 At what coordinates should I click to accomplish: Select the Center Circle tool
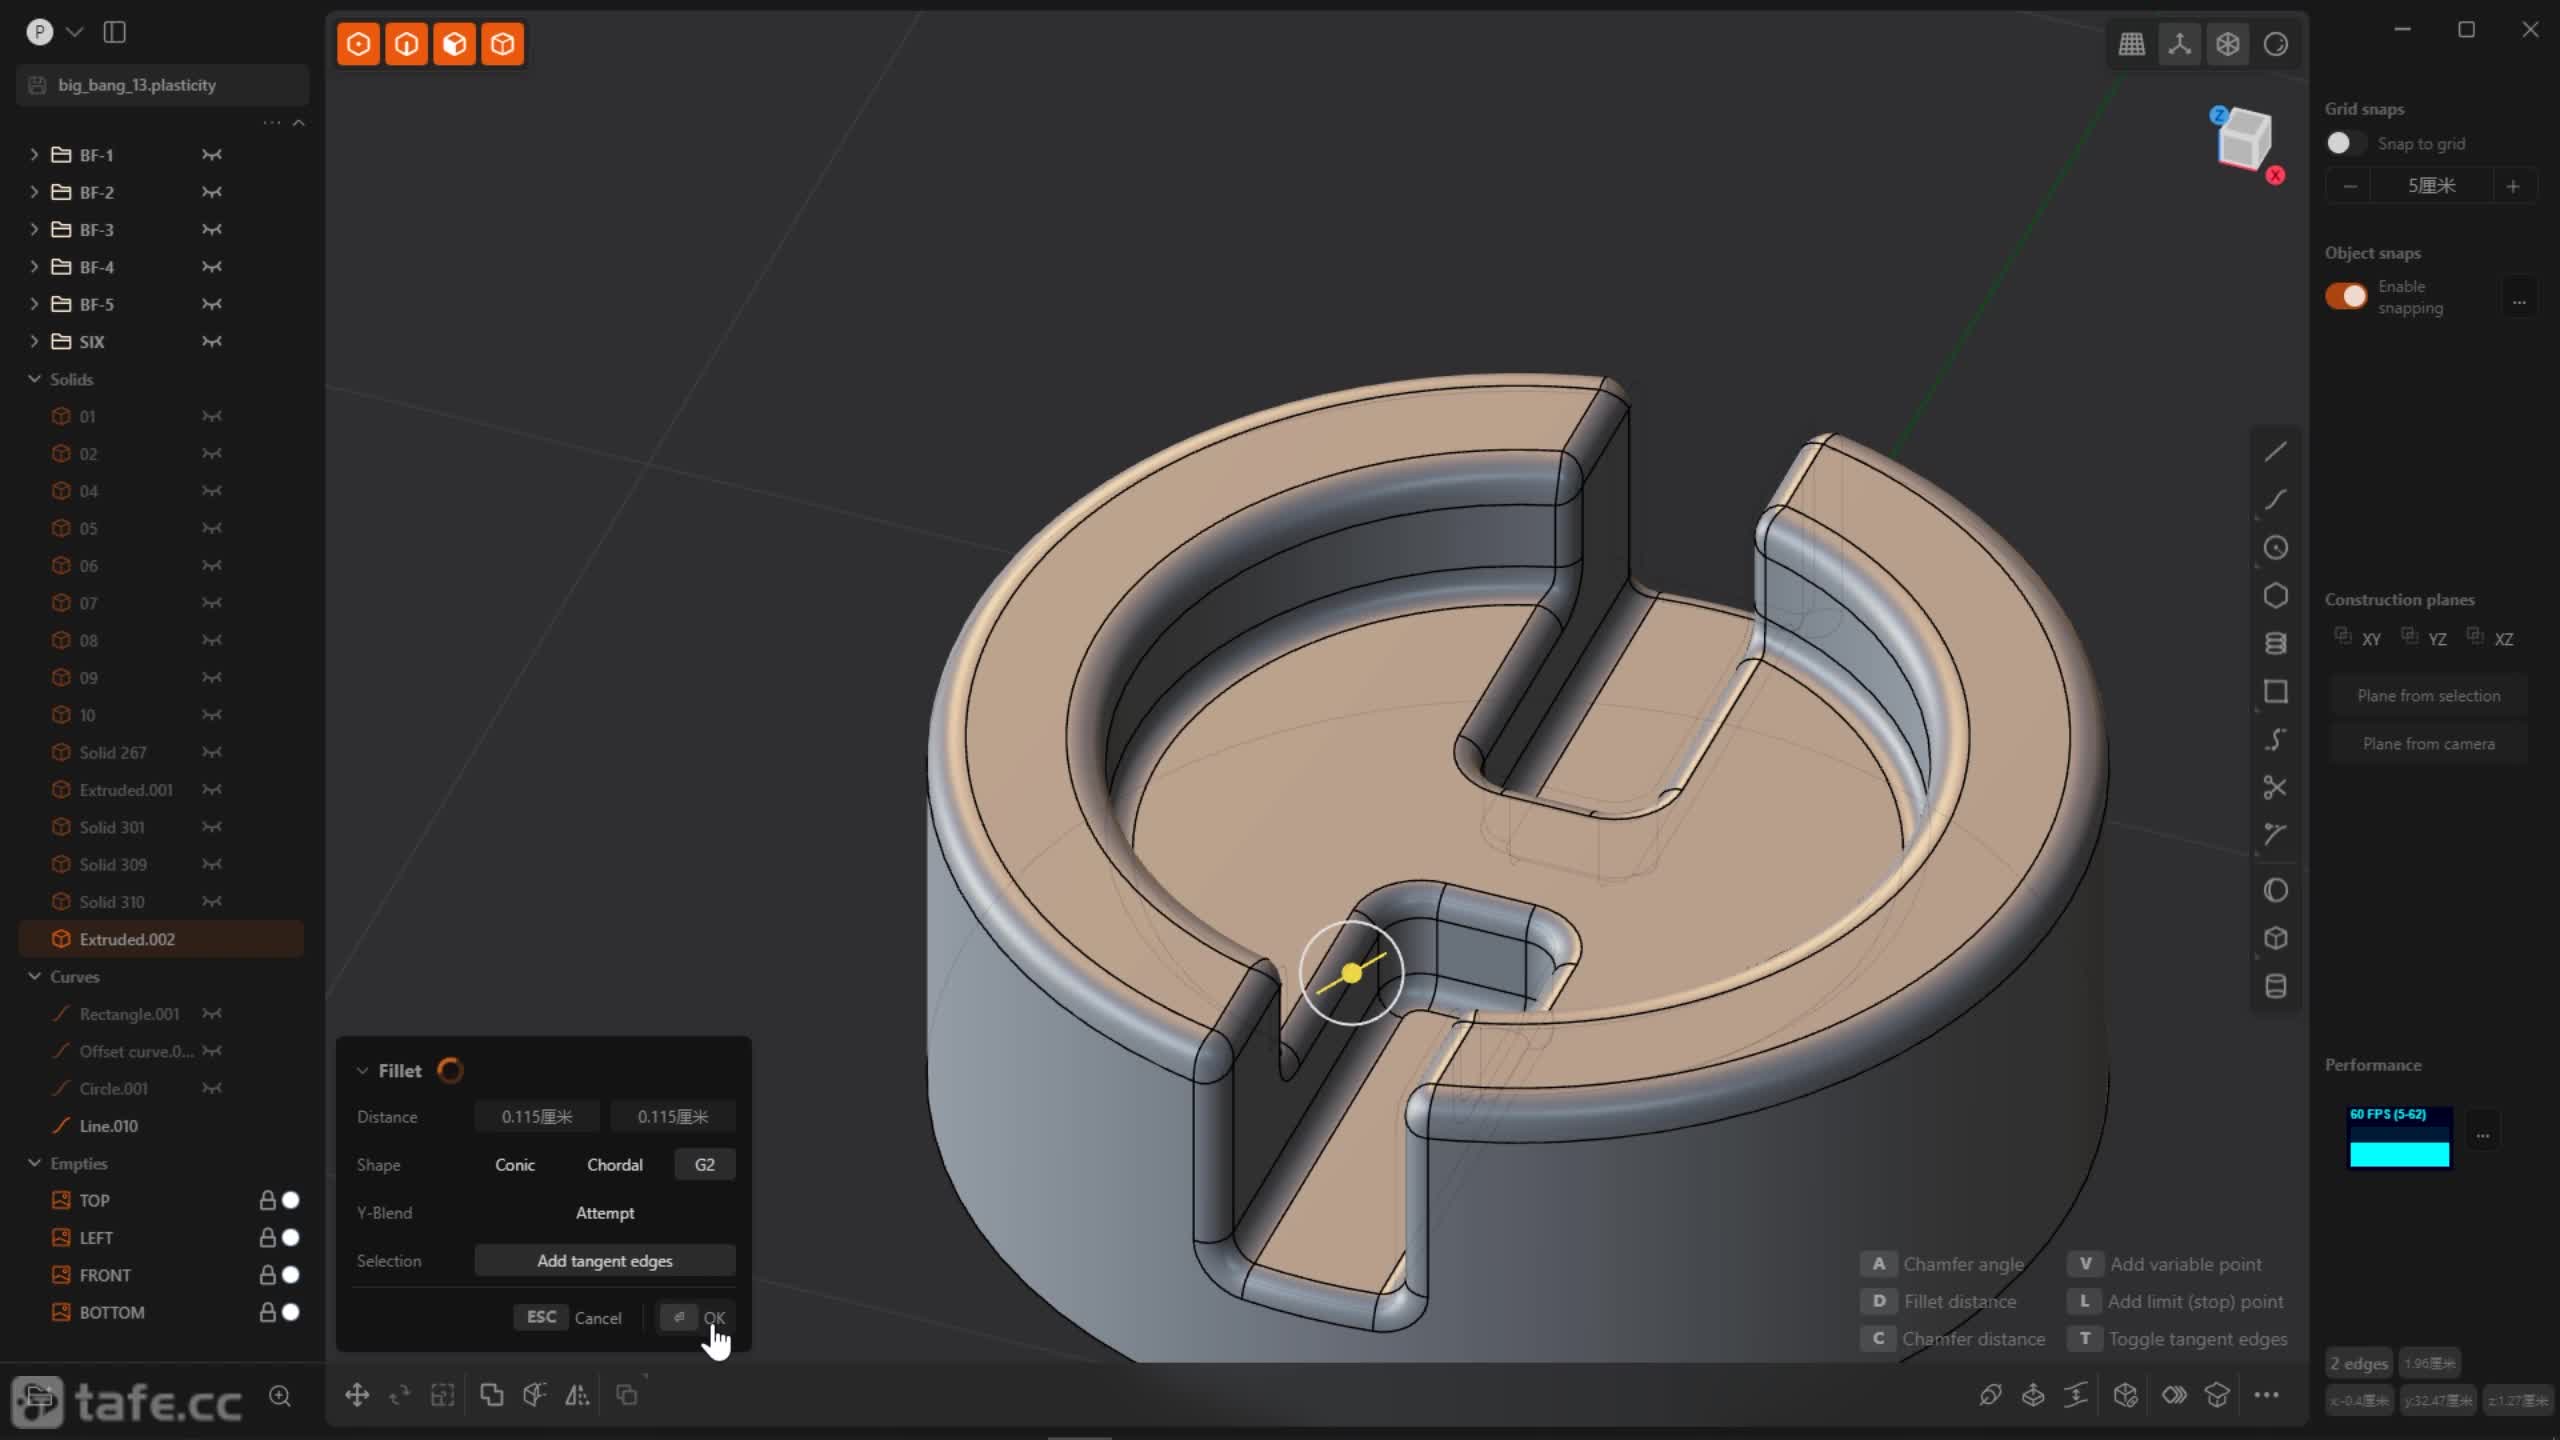2275,548
